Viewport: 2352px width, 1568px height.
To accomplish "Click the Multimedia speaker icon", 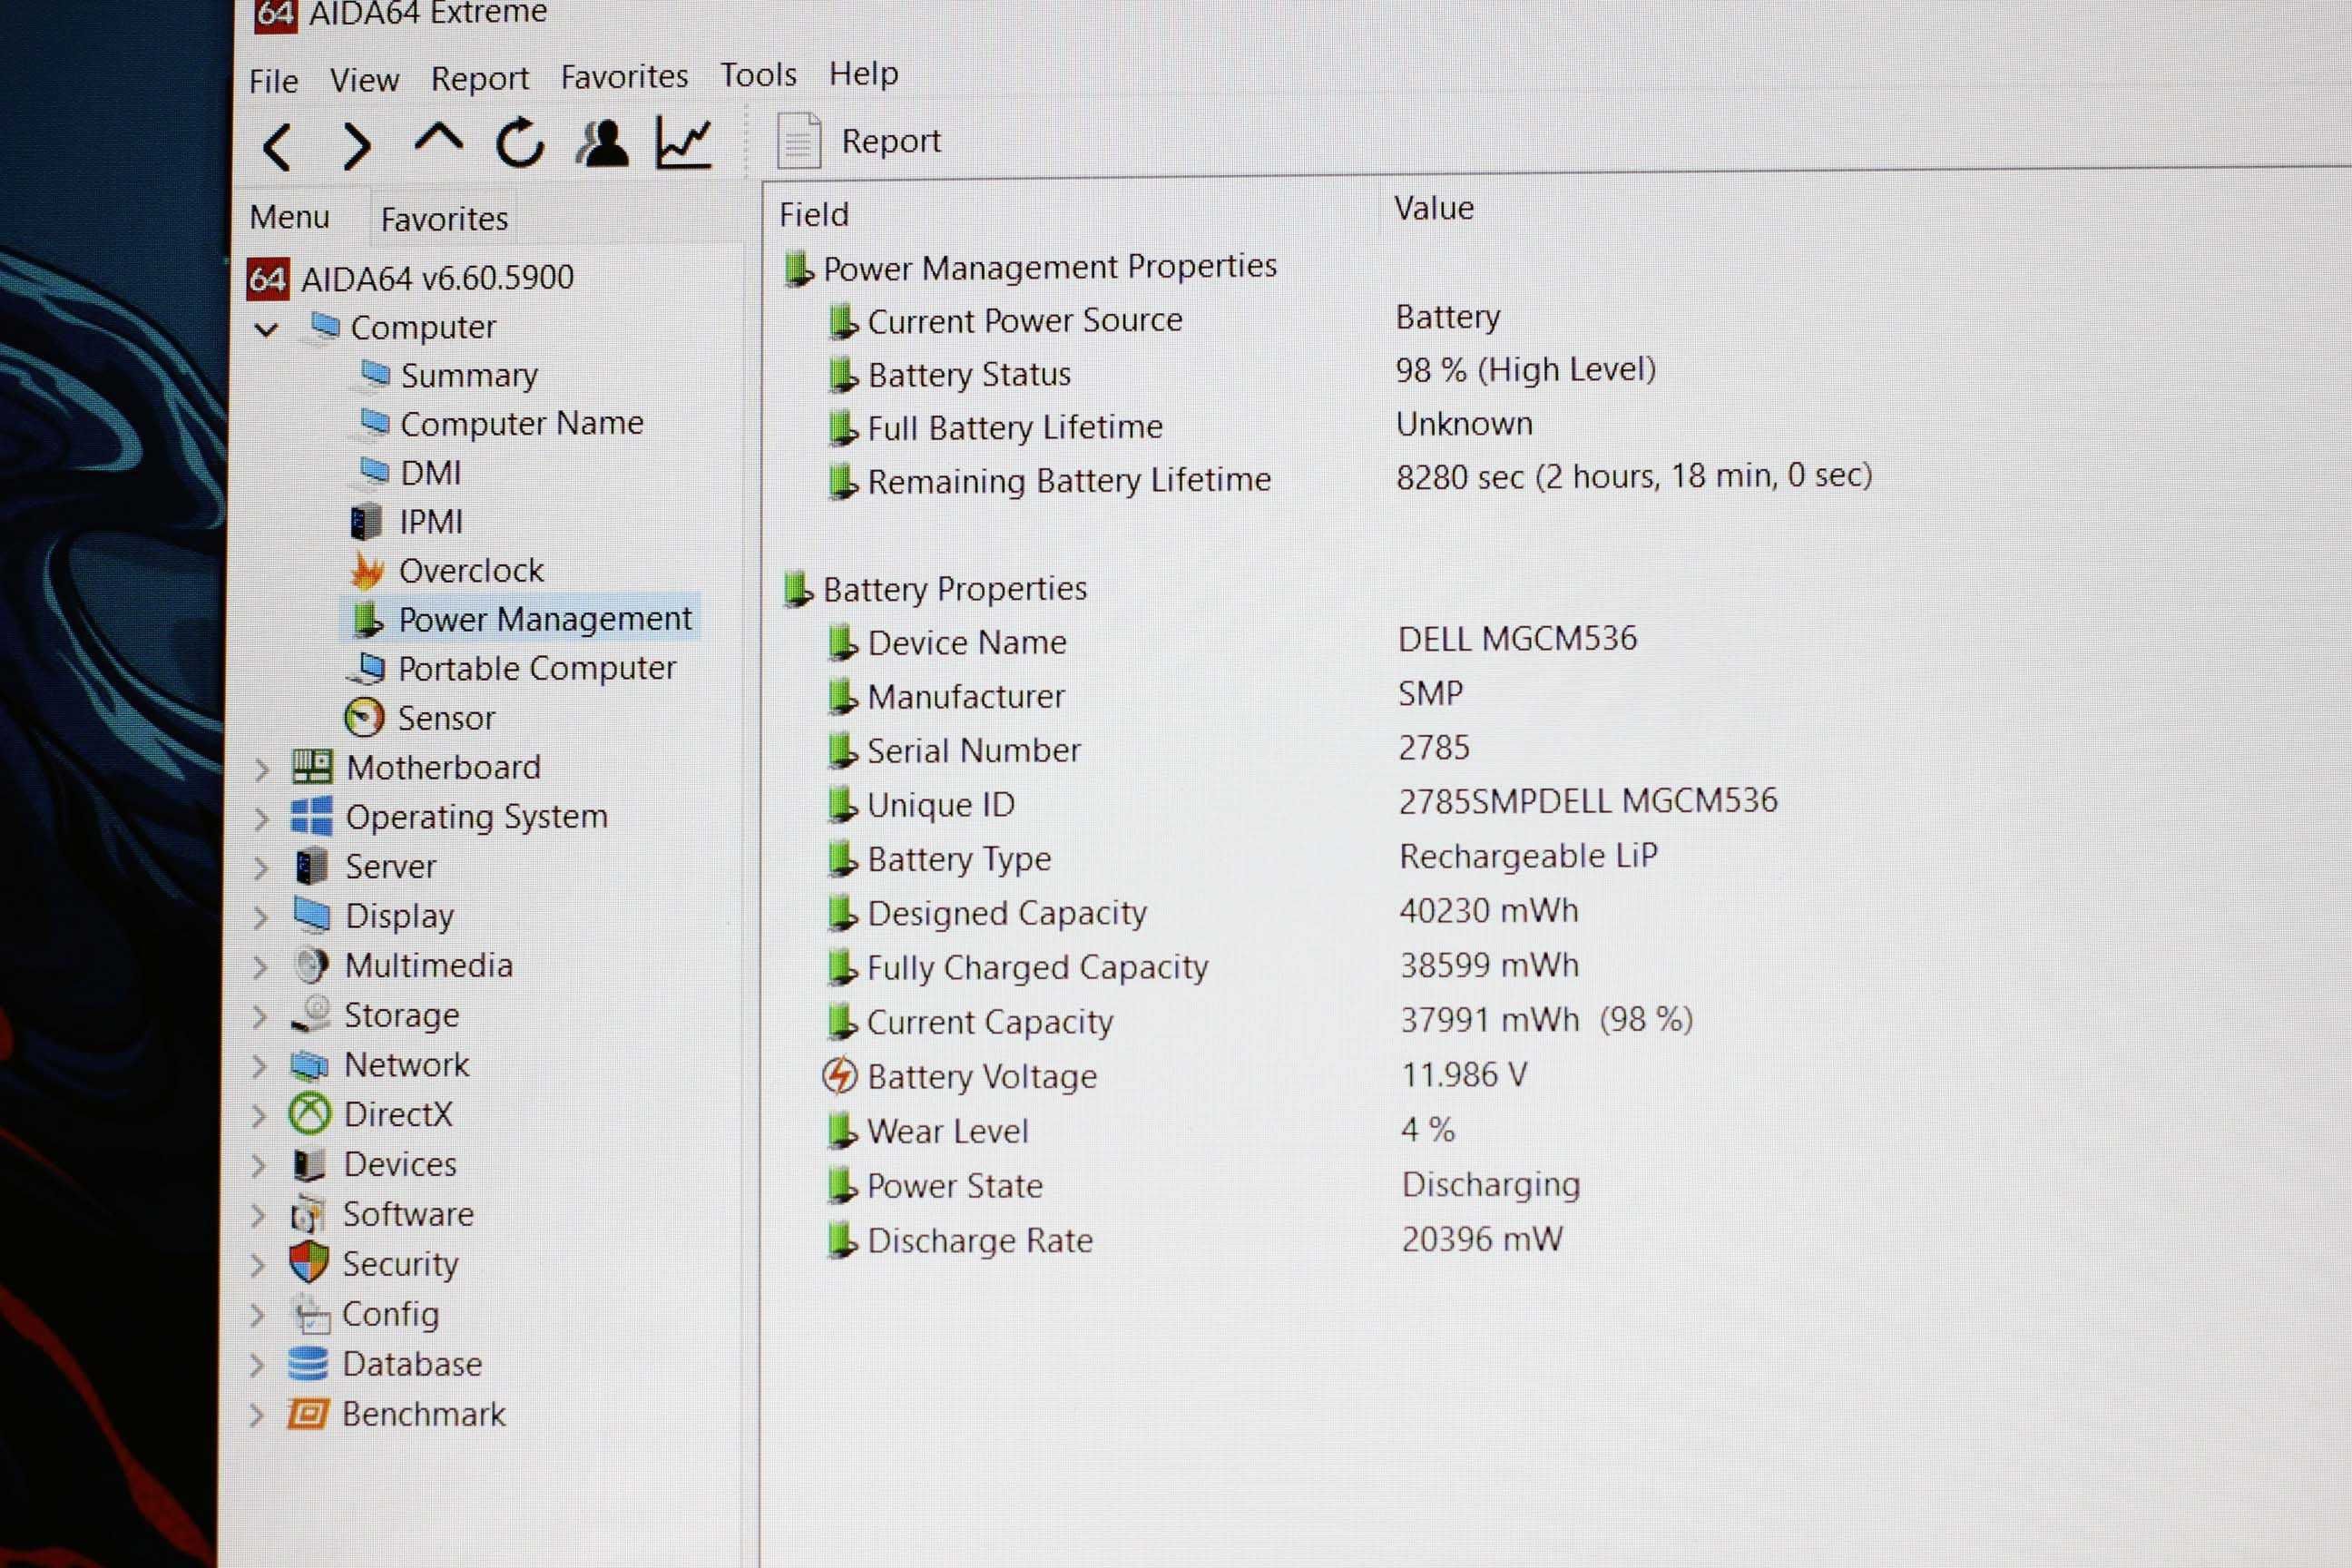I will pos(312,965).
